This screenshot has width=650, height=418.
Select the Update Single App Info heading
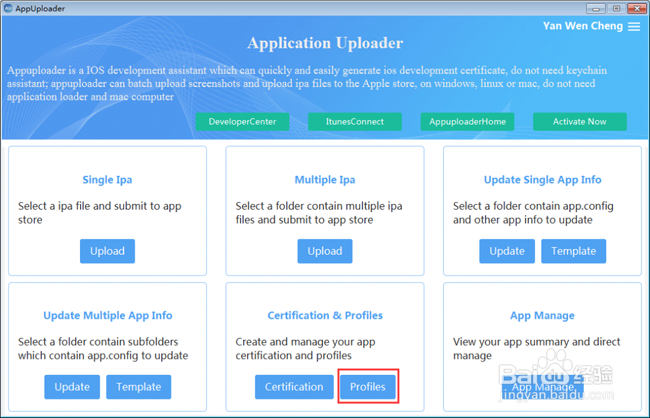click(x=542, y=180)
